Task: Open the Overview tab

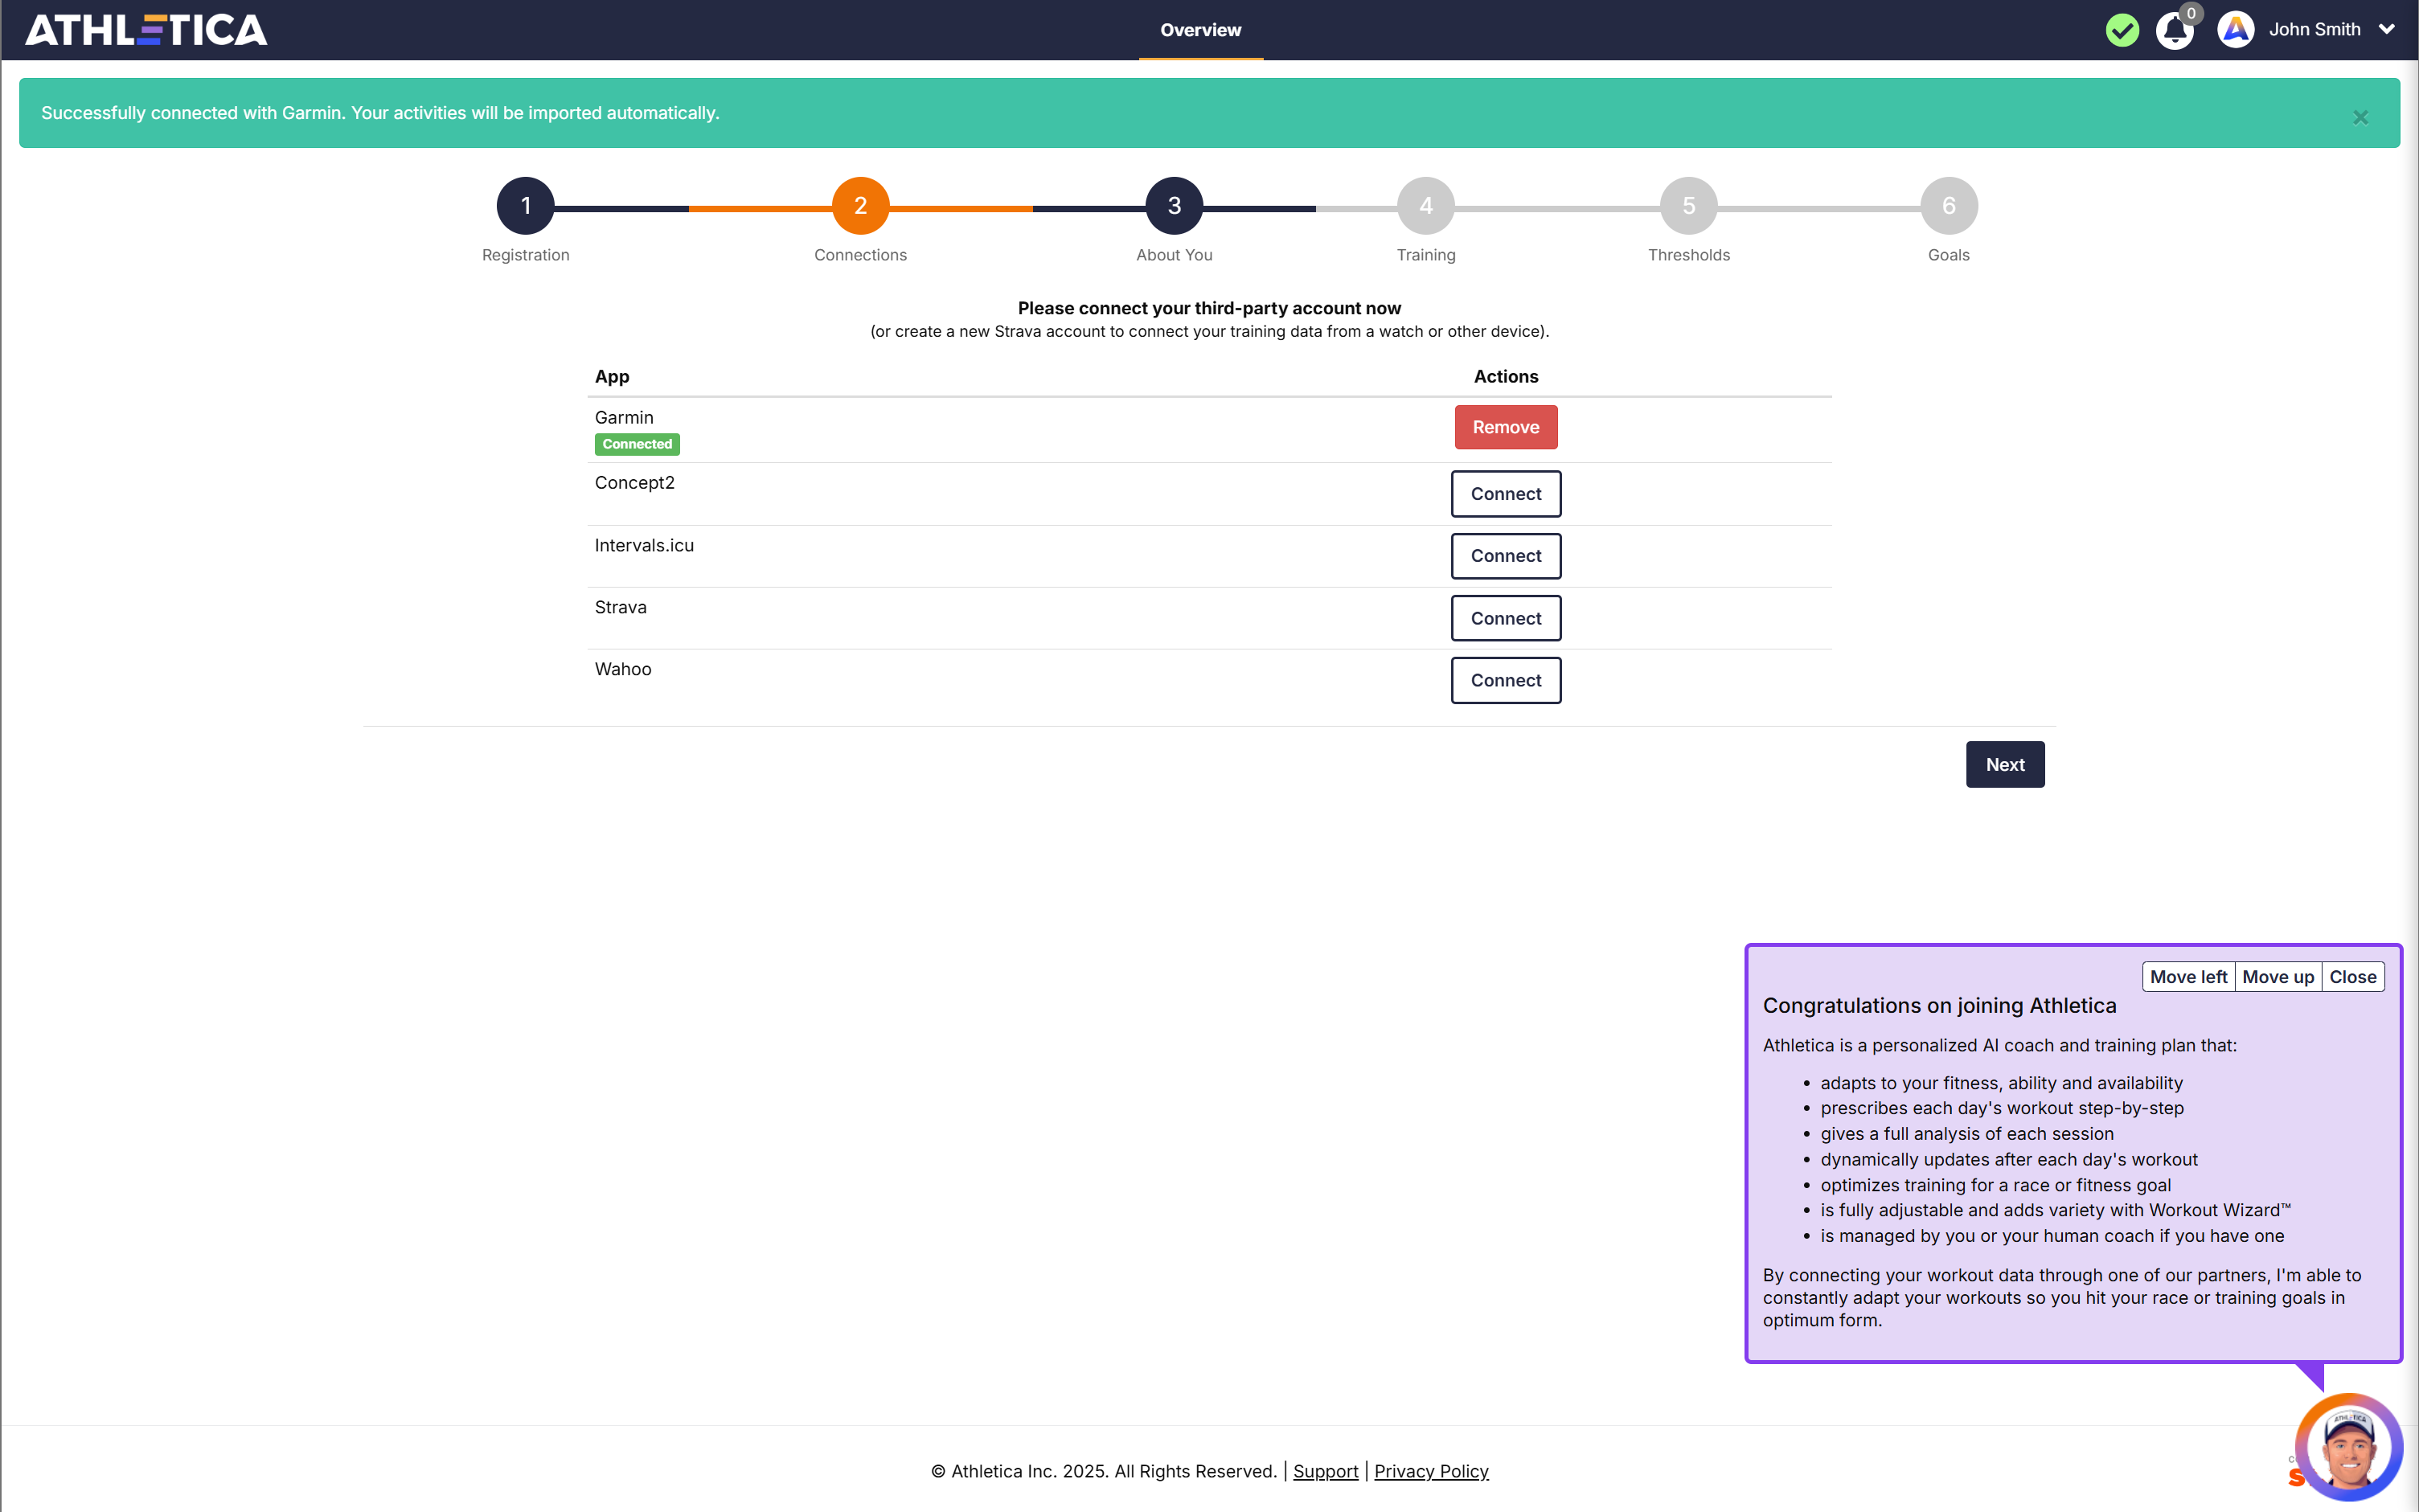Action: [1200, 30]
